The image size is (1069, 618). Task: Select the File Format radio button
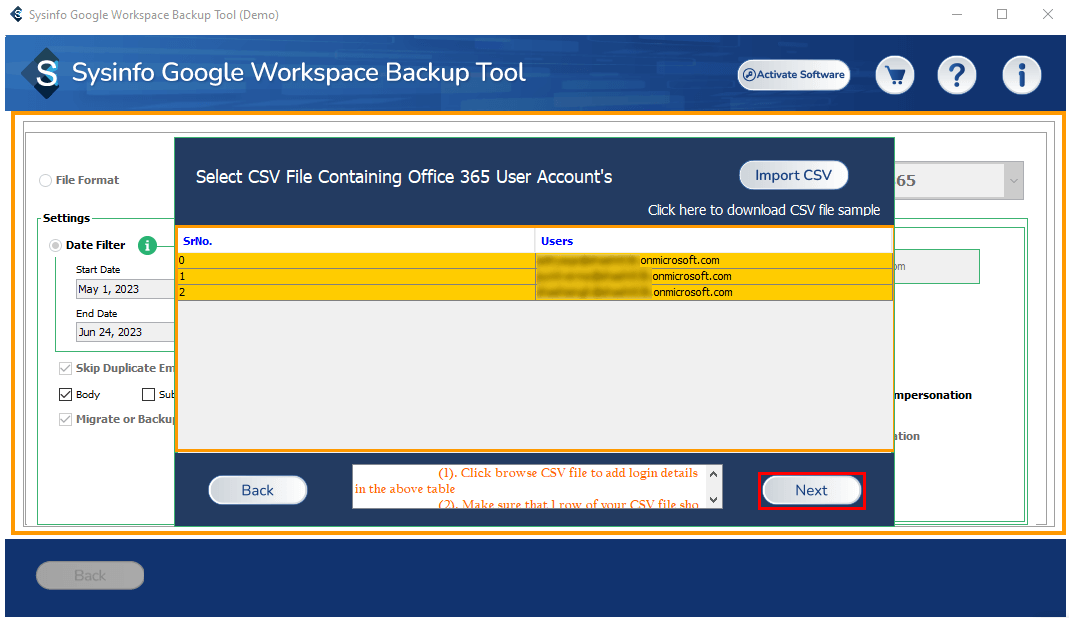(46, 180)
